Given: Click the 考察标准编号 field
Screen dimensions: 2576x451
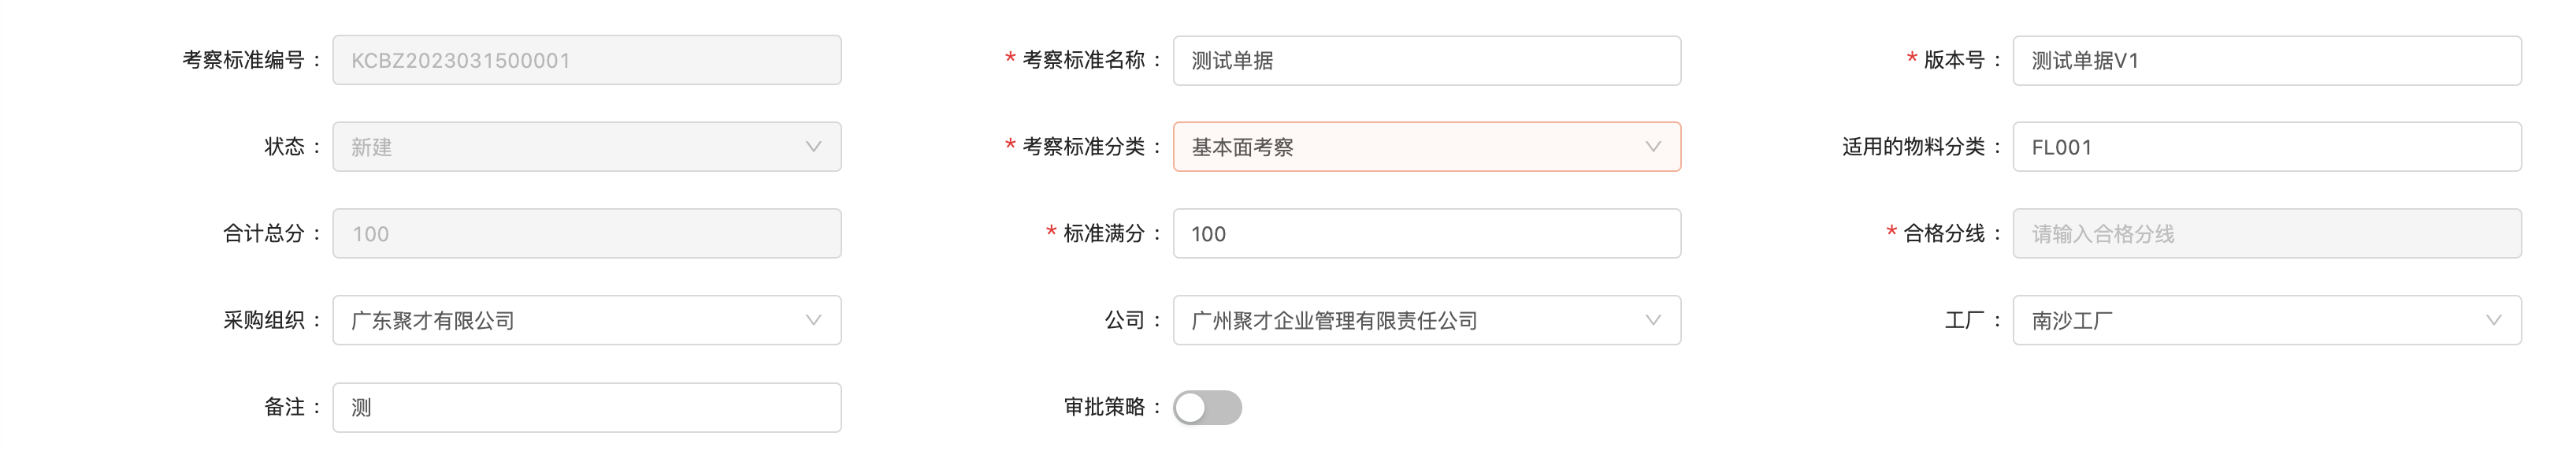Looking at the screenshot, I should pos(586,61).
